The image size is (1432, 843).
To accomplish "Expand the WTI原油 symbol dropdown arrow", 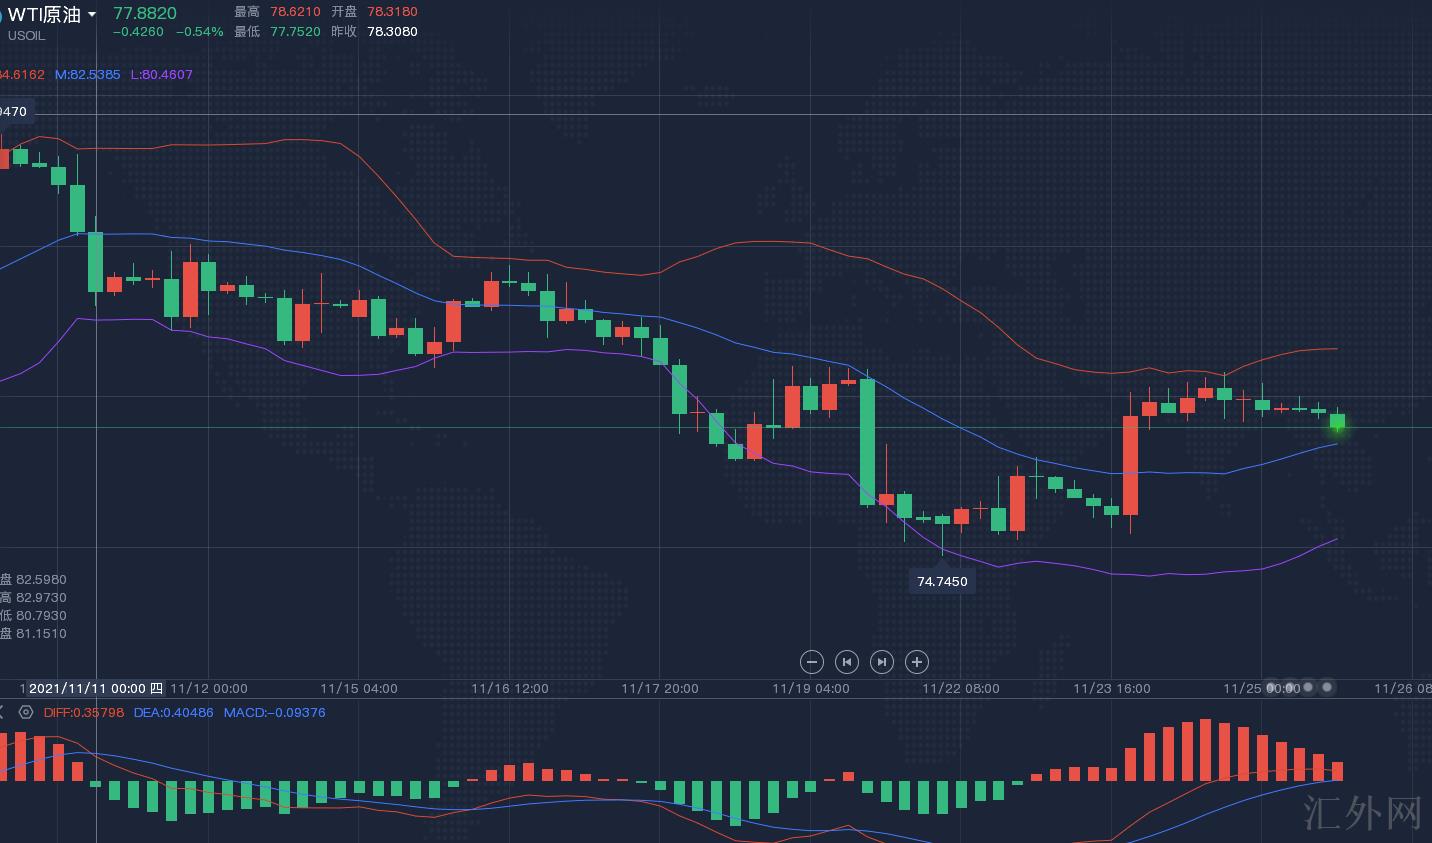I will click(x=92, y=15).
